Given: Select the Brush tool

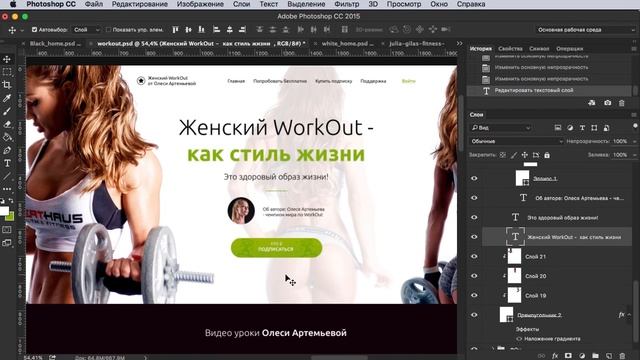Looking at the screenshot, I should [7, 111].
